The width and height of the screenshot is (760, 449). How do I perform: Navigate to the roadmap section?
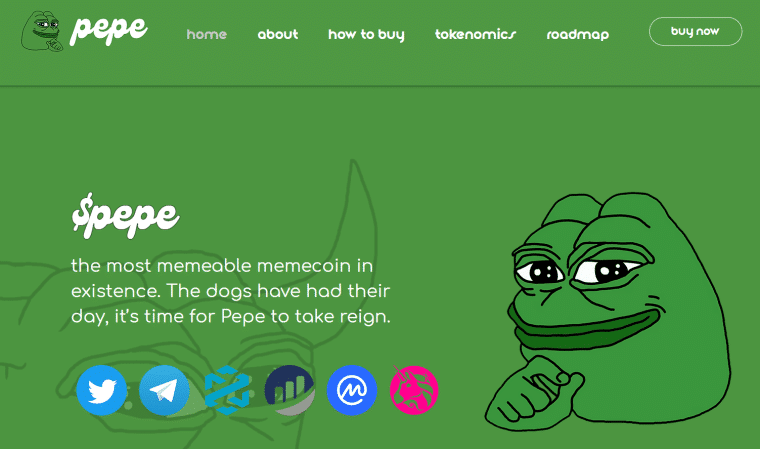tap(578, 34)
